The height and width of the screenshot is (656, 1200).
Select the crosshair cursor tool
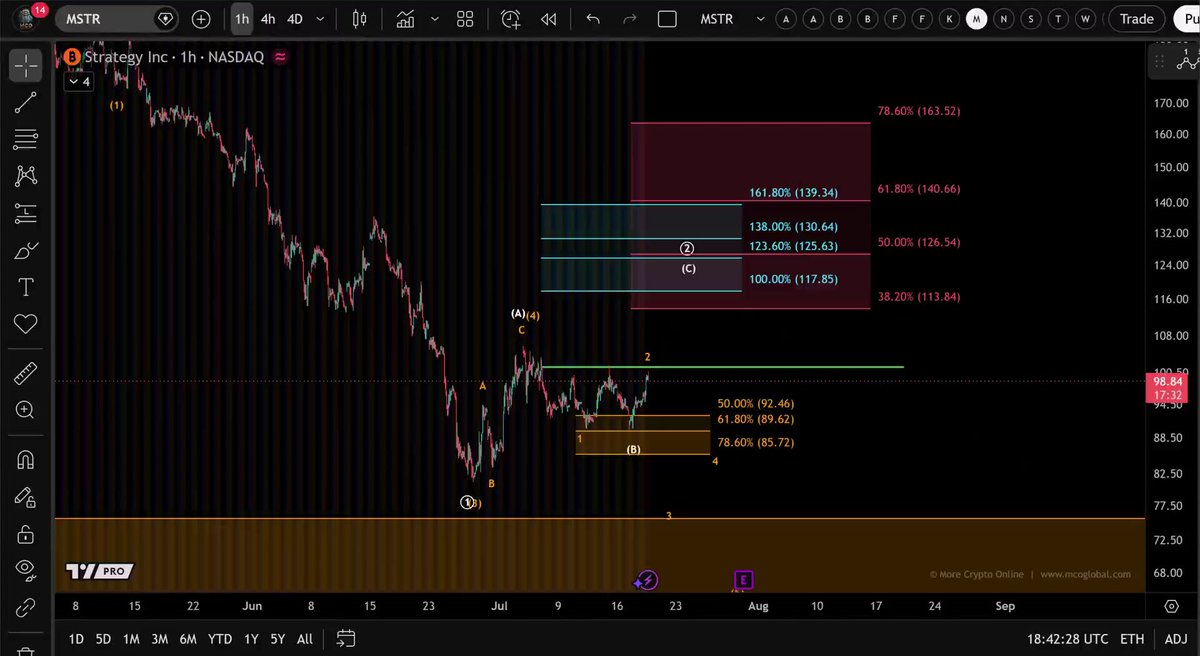click(x=26, y=66)
